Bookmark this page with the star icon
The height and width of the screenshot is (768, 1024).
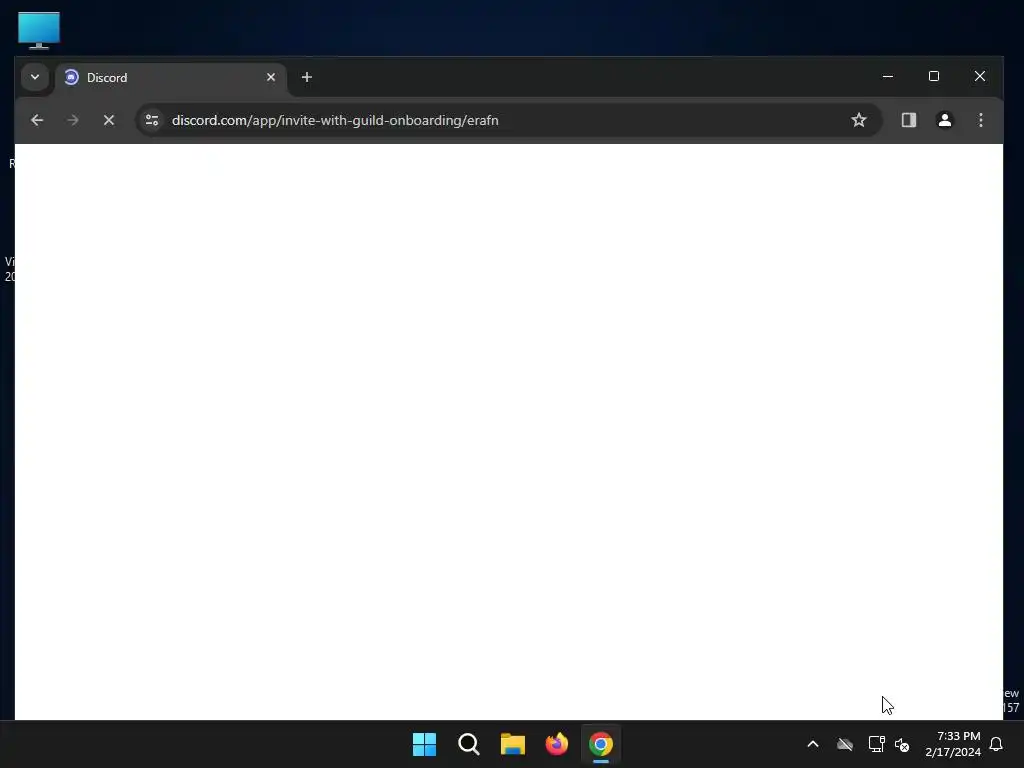(x=859, y=120)
